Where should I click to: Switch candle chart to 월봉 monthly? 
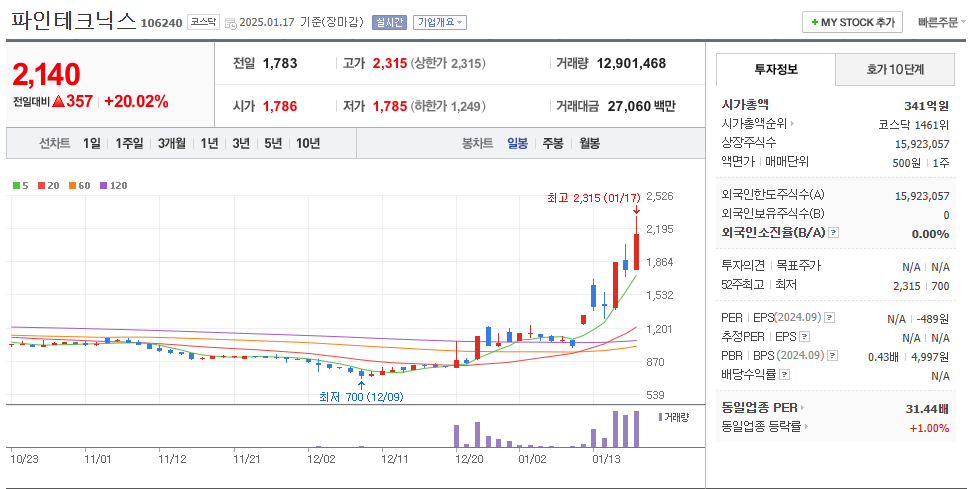(589, 143)
